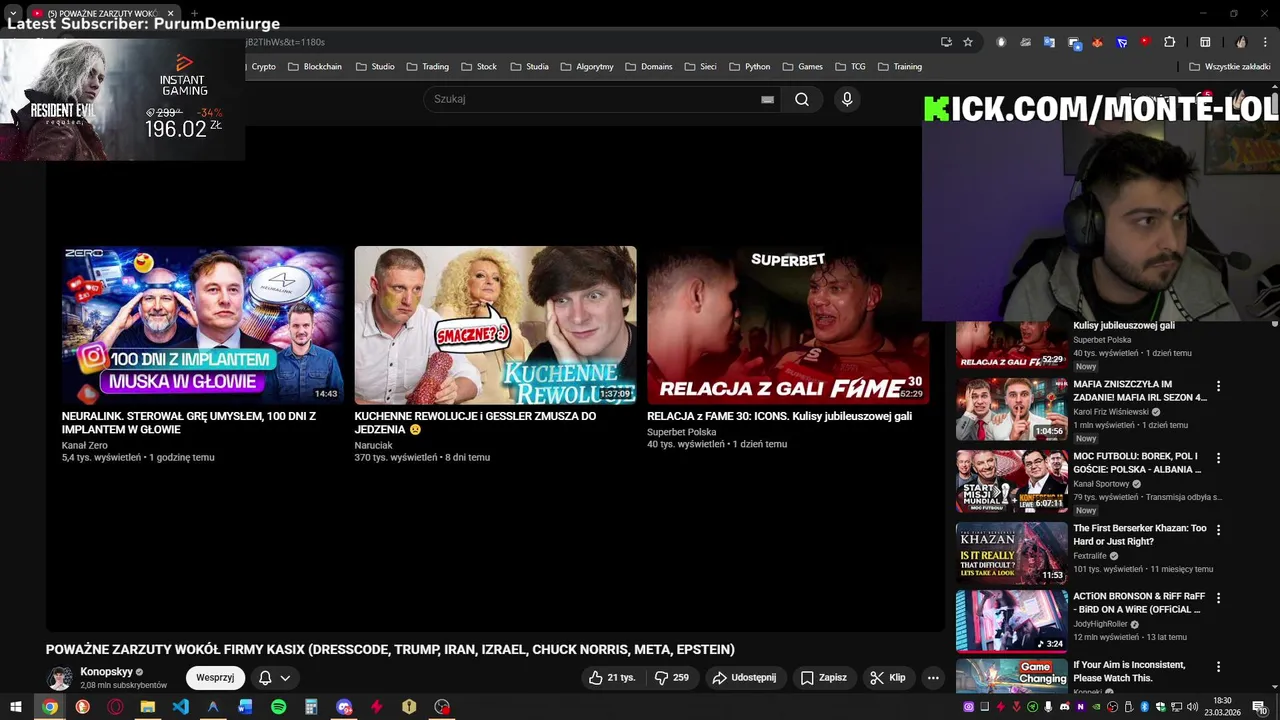Open Word from taskbar
Screen dimensions: 1280x720
(x=245, y=707)
